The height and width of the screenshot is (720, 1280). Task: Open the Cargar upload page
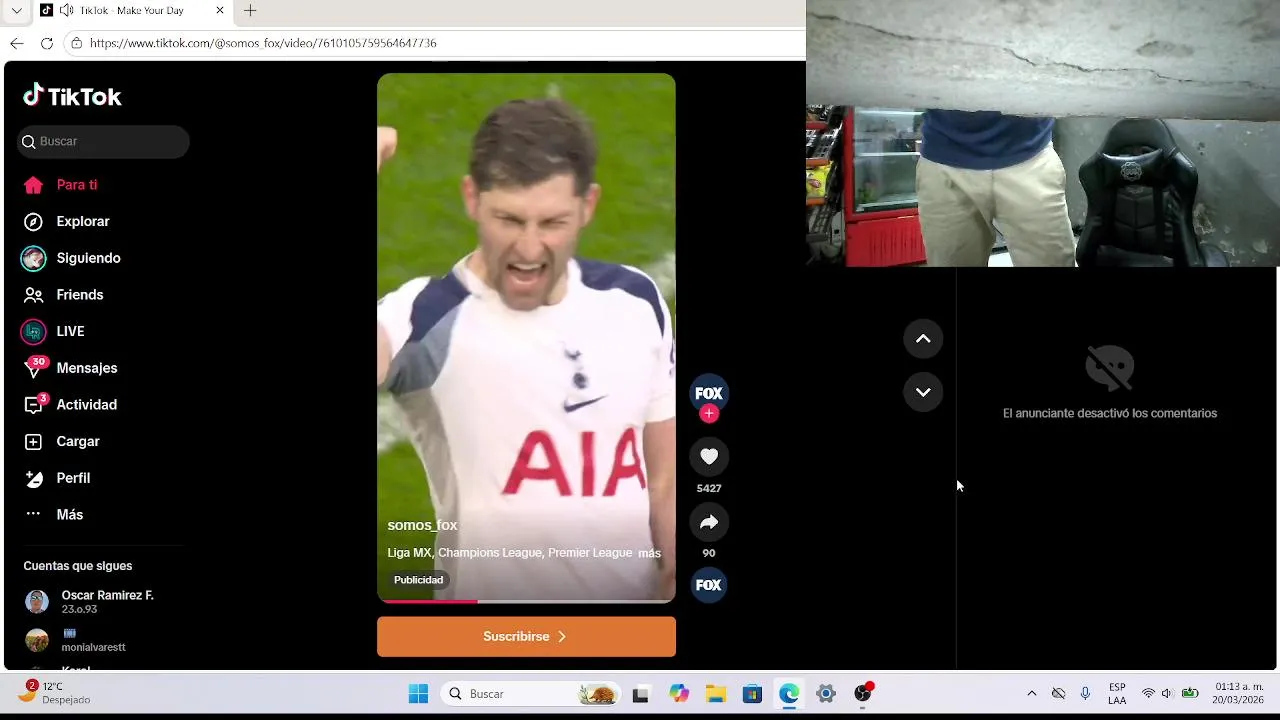(x=61, y=441)
